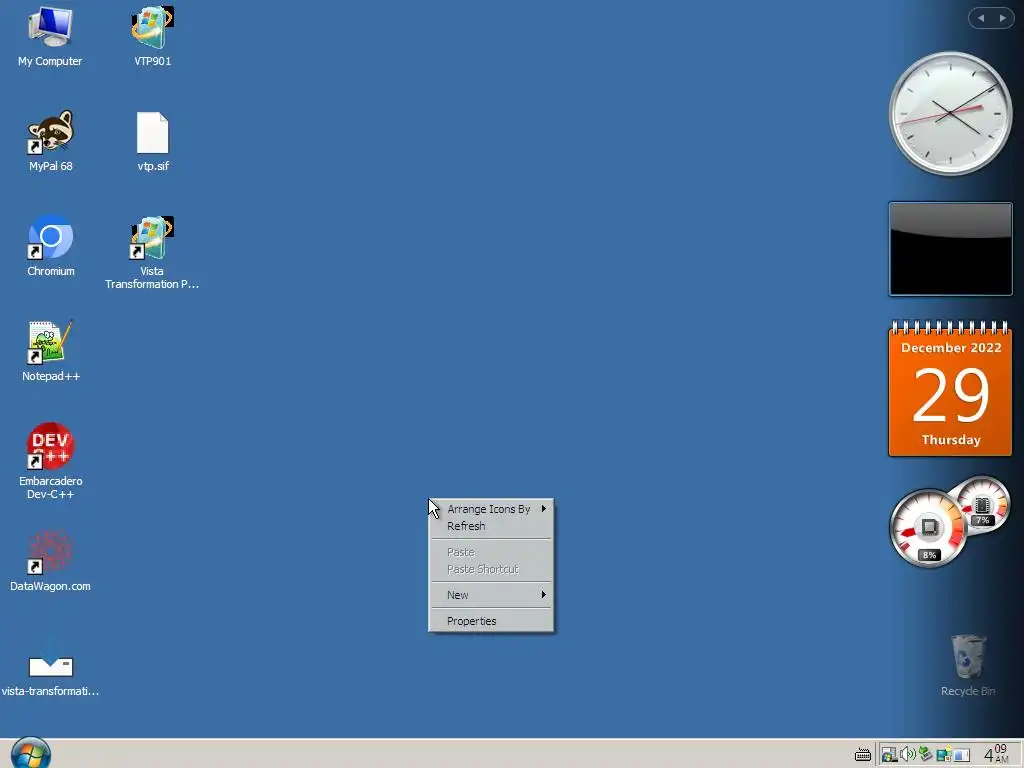
Task: Select the Notepad++ shortcut icon
Action: (x=50, y=351)
